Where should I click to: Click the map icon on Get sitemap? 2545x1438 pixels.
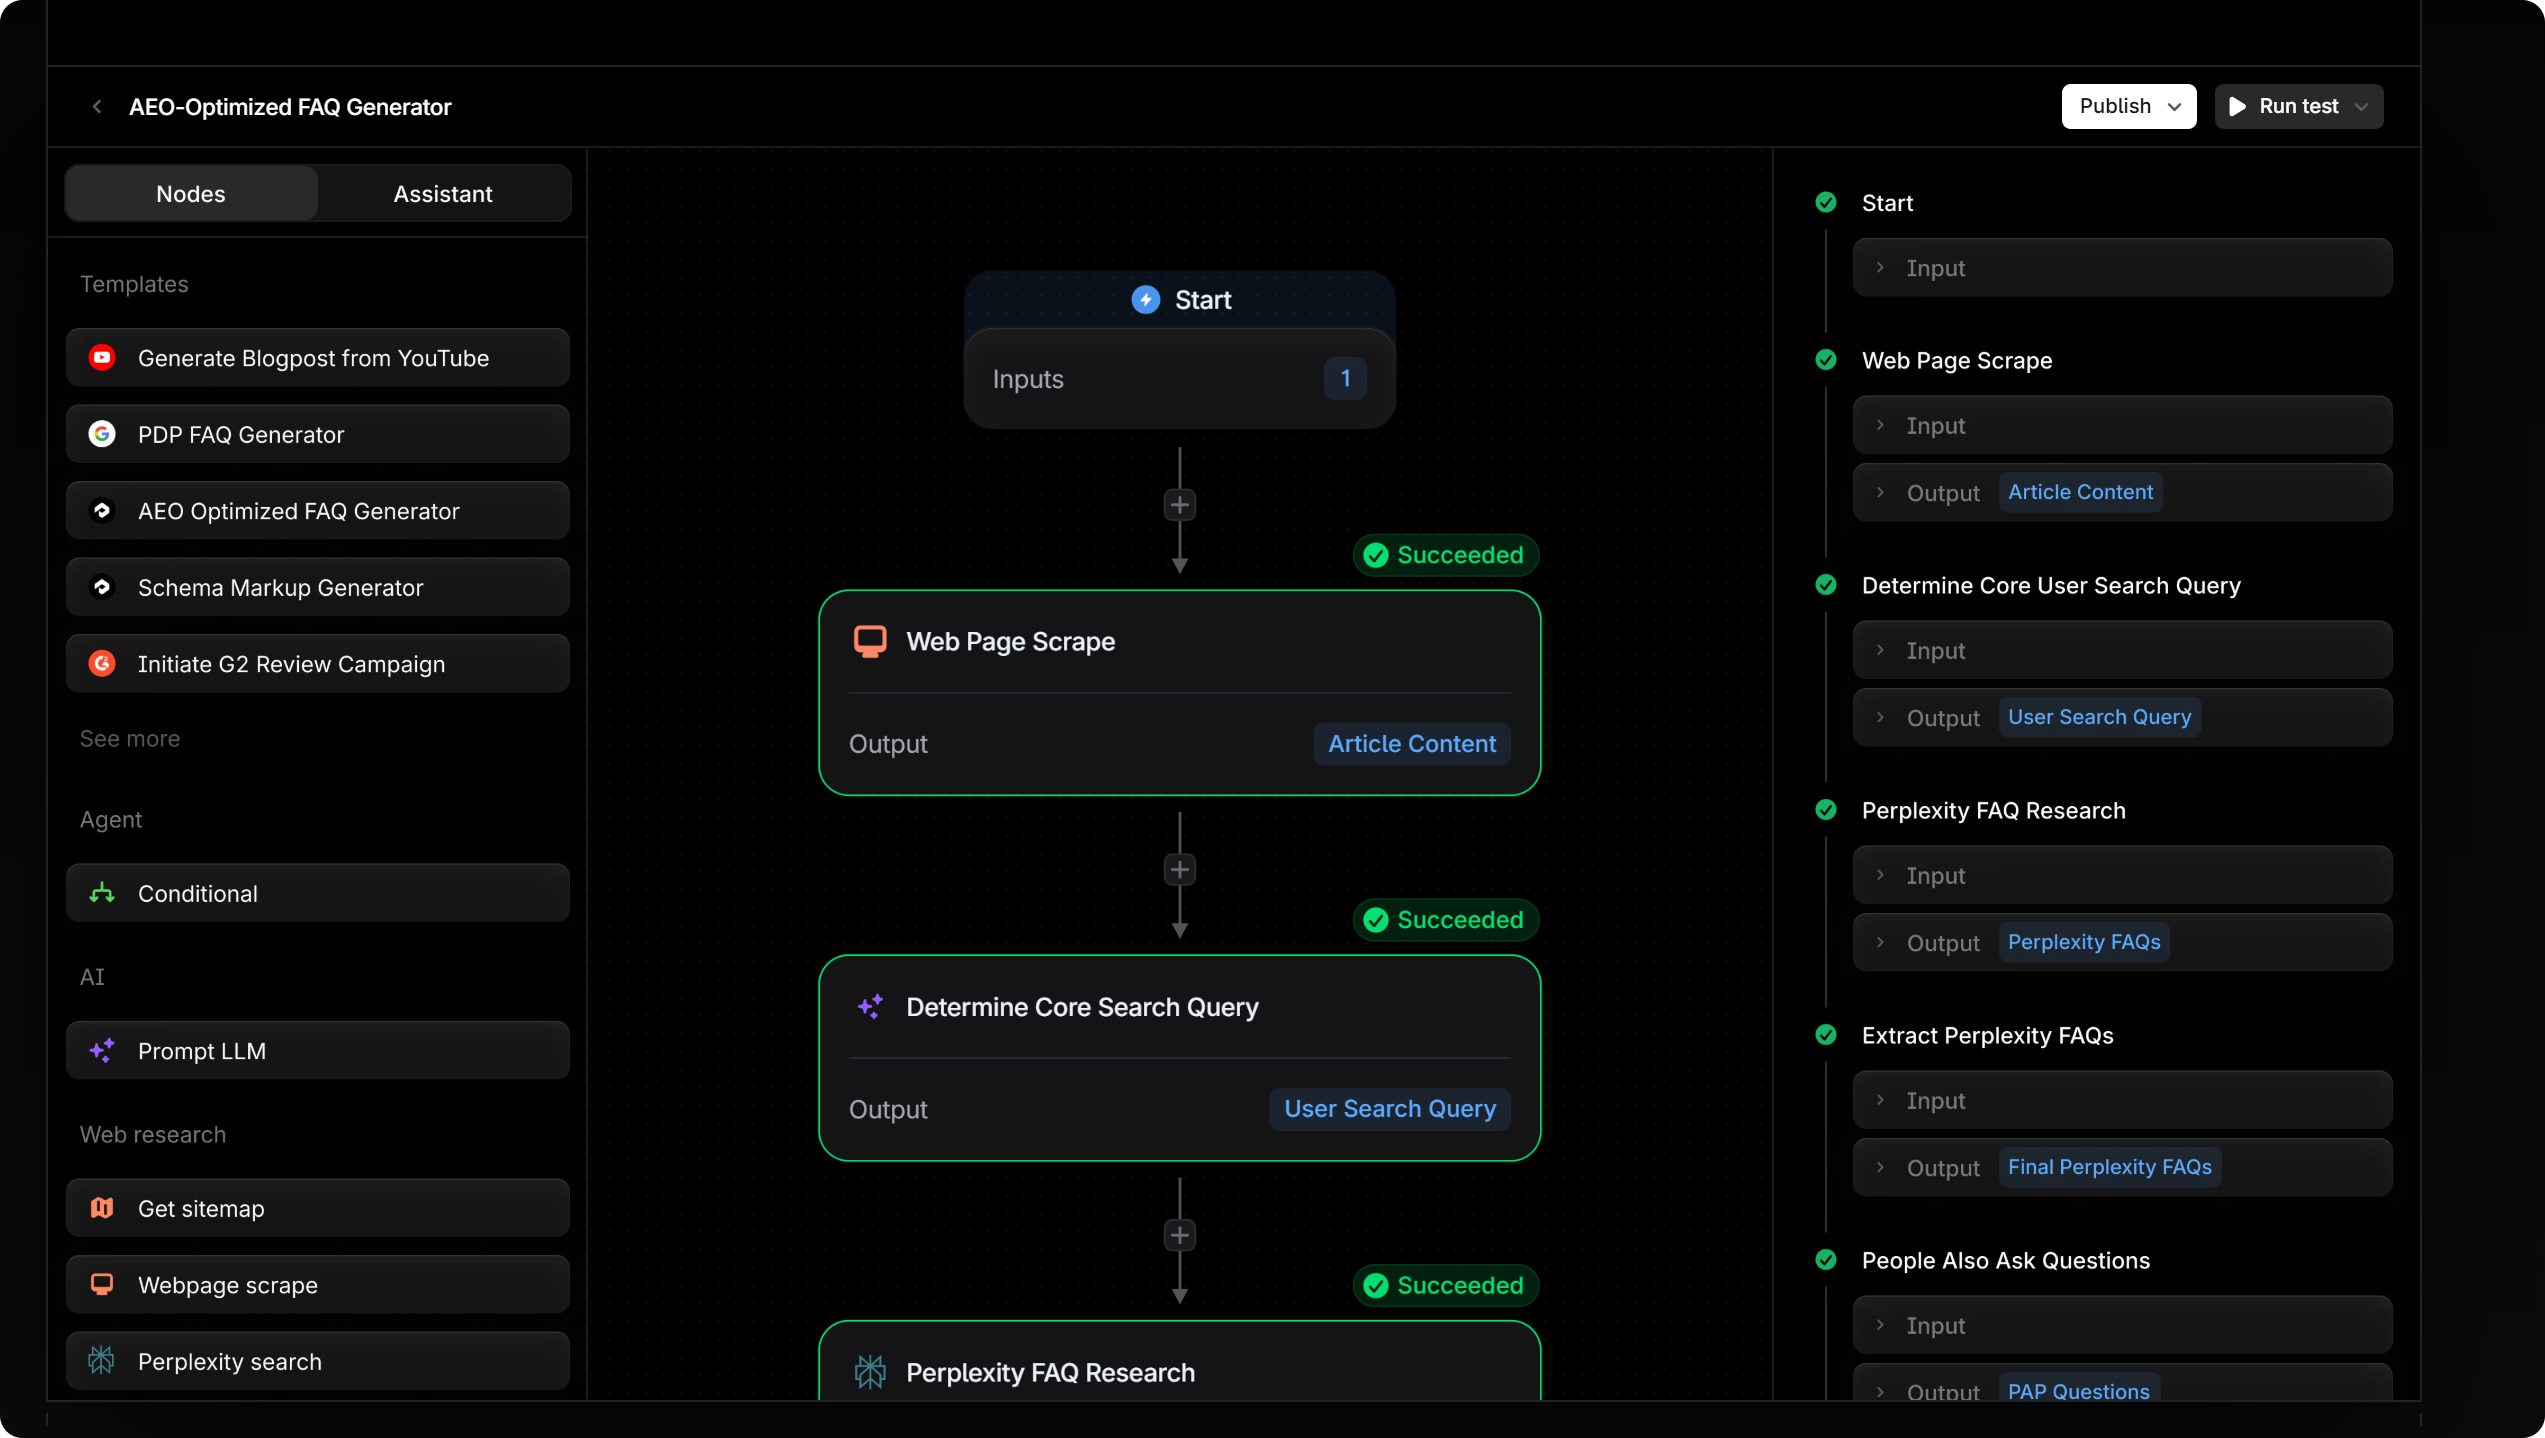(x=102, y=1208)
